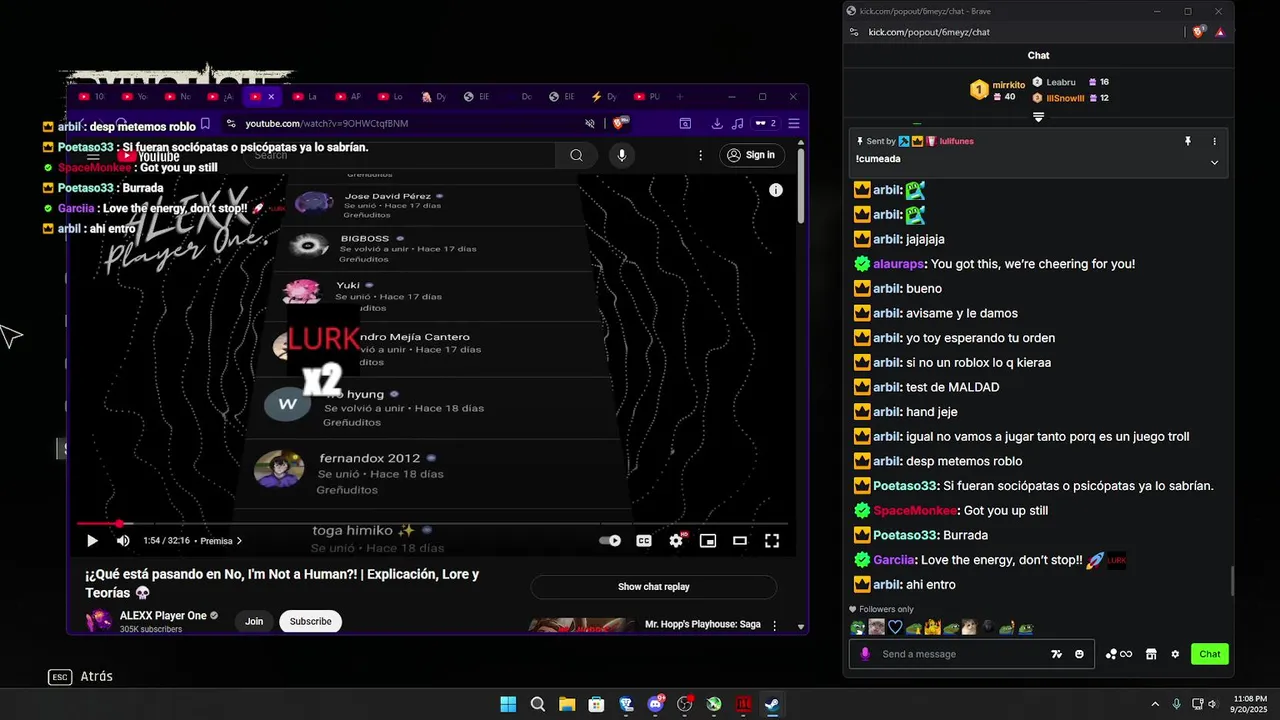Switch to the 'AP' YouTube tab
1280x720 pixels.
348,97
